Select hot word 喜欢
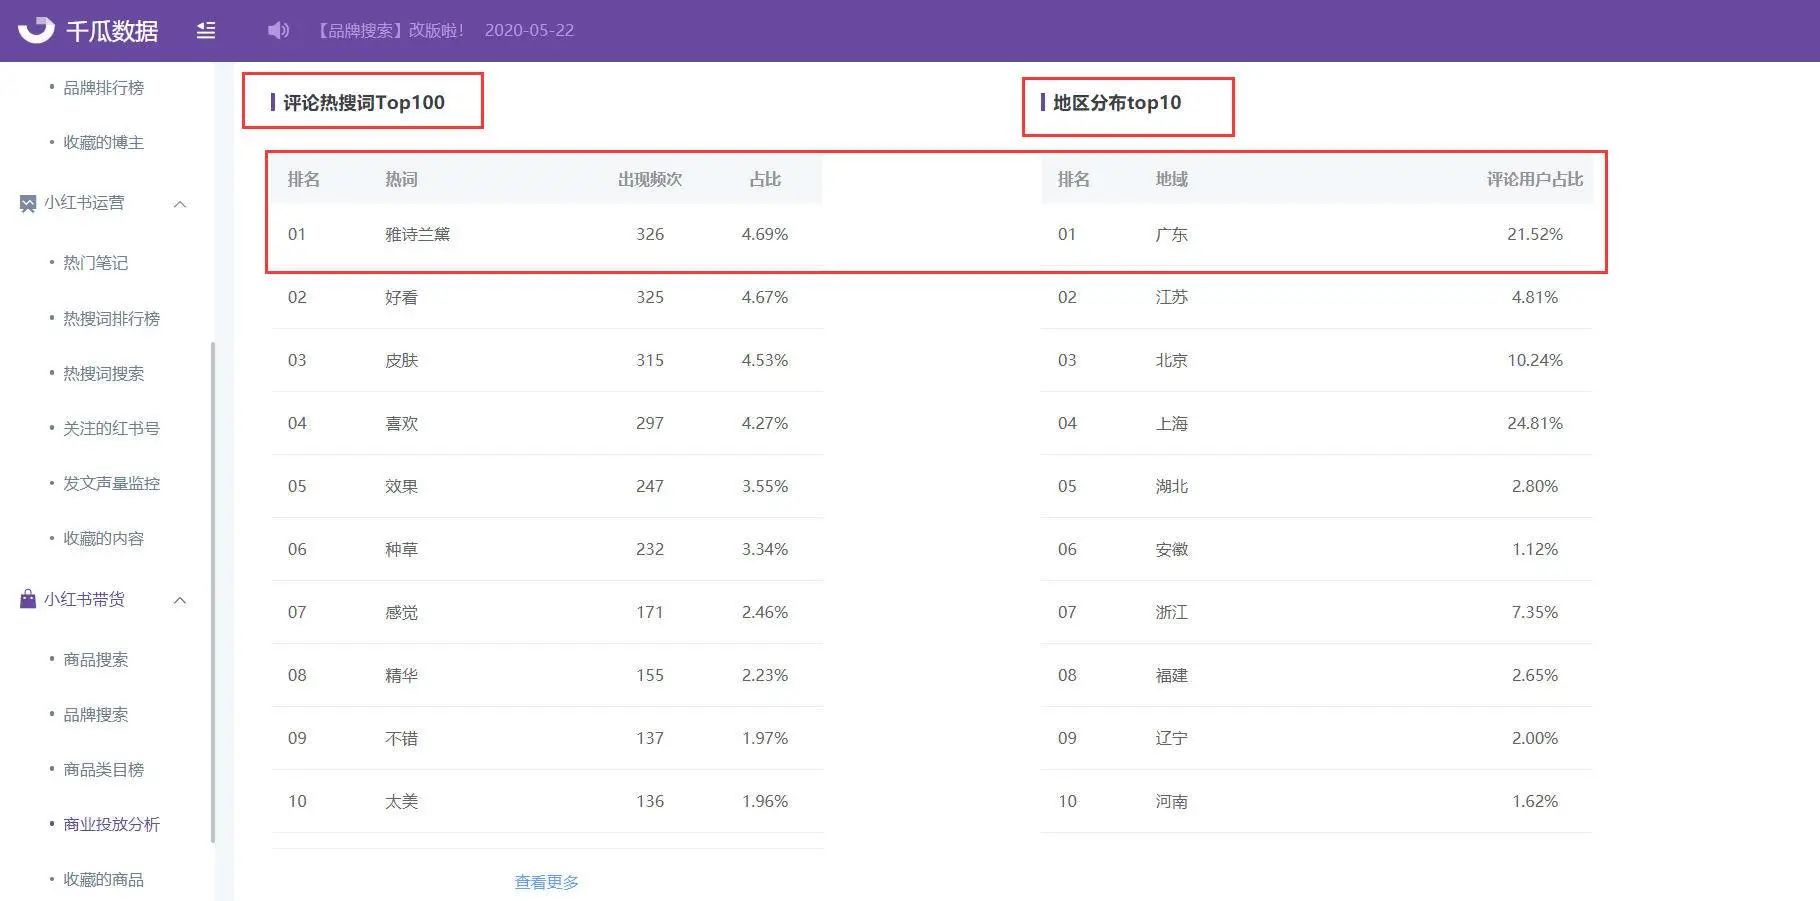1820x901 pixels. point(401,423)
